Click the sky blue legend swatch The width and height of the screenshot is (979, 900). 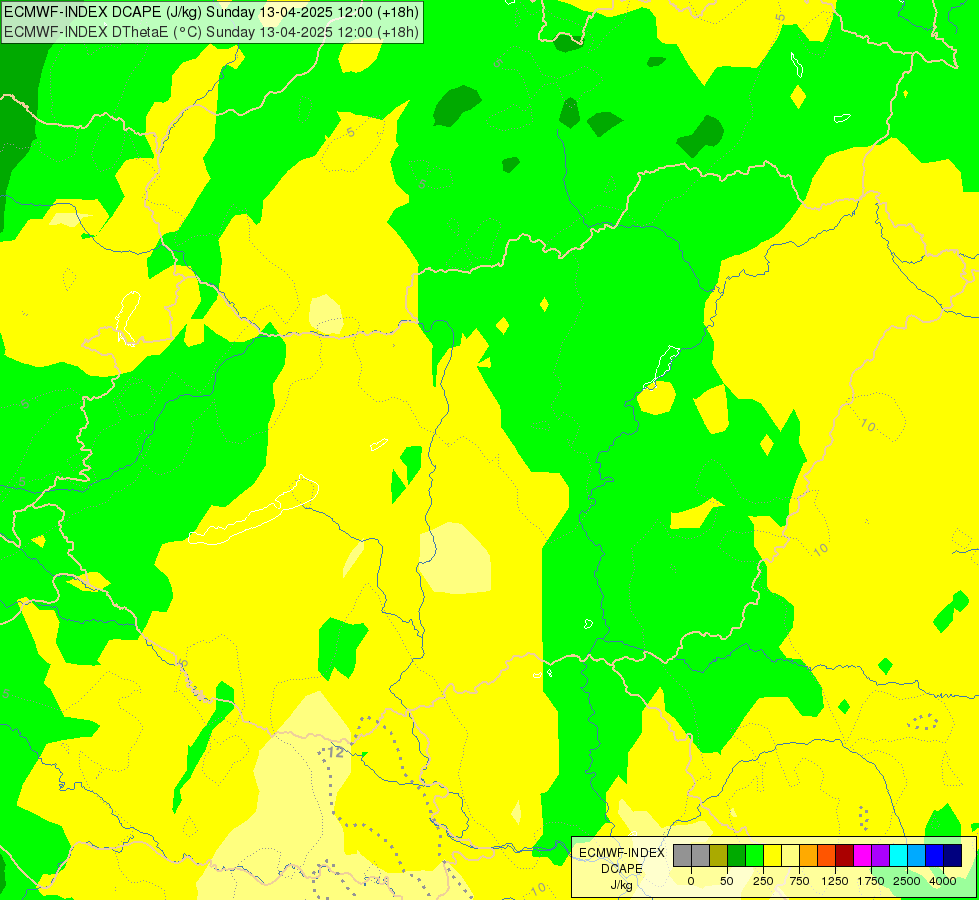pyautogui.click(x=917, y=855)
